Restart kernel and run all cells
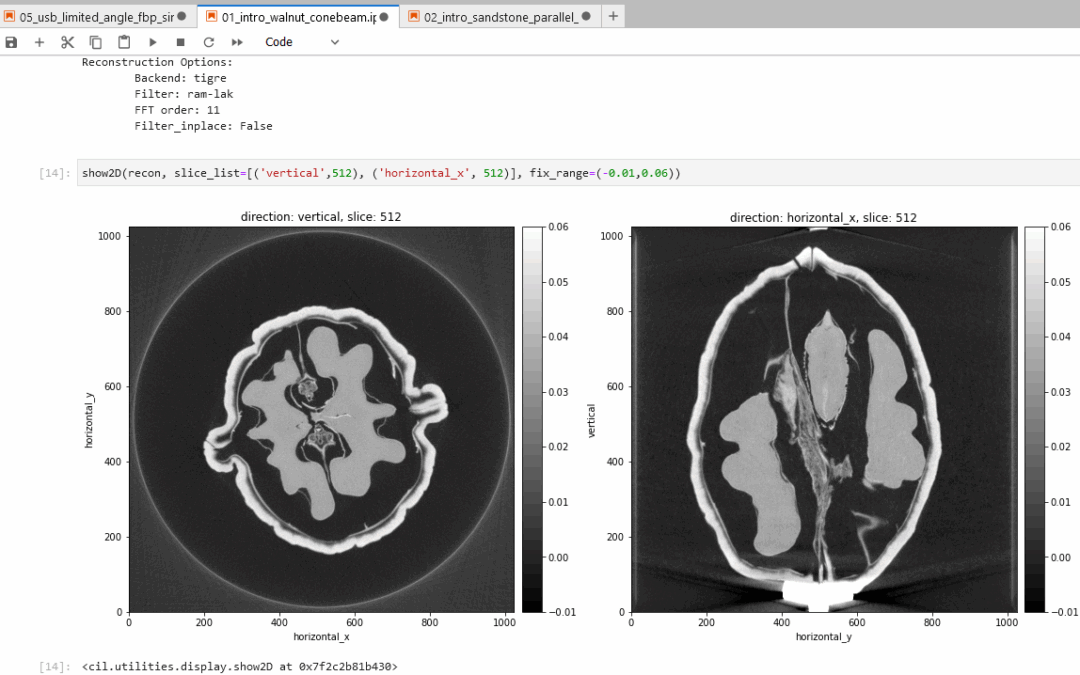 [x=237, y=42]
